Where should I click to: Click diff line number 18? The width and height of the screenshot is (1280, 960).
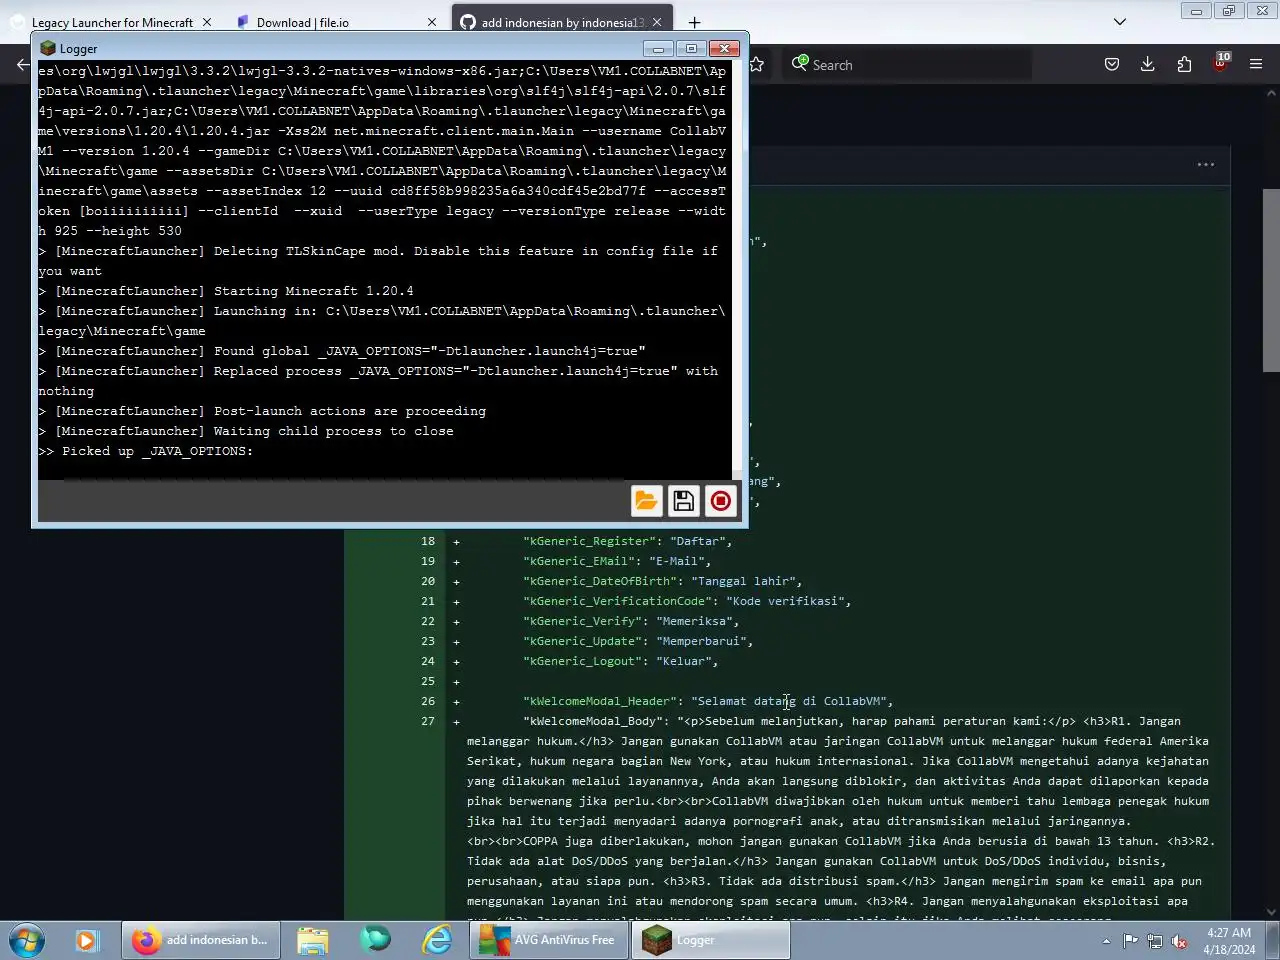tap(428, 541)
